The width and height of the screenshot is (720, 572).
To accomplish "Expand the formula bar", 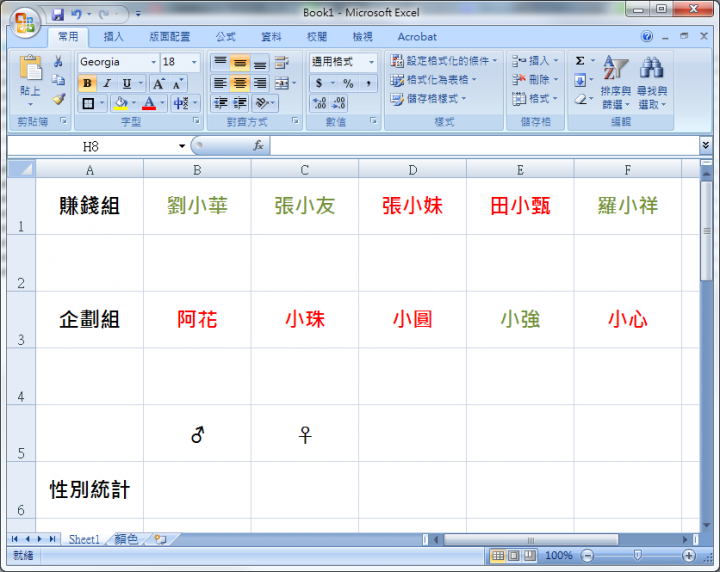I will pyautogui.click(x=705, y=146).
